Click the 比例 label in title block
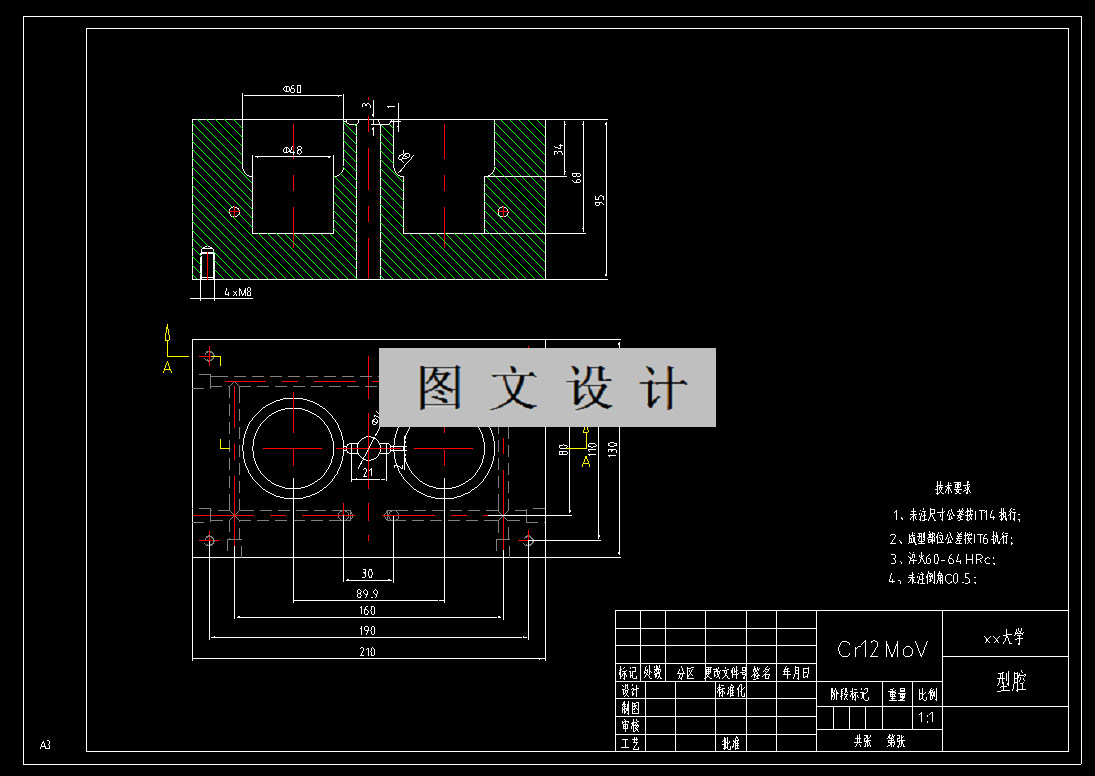 click(928, 695)
